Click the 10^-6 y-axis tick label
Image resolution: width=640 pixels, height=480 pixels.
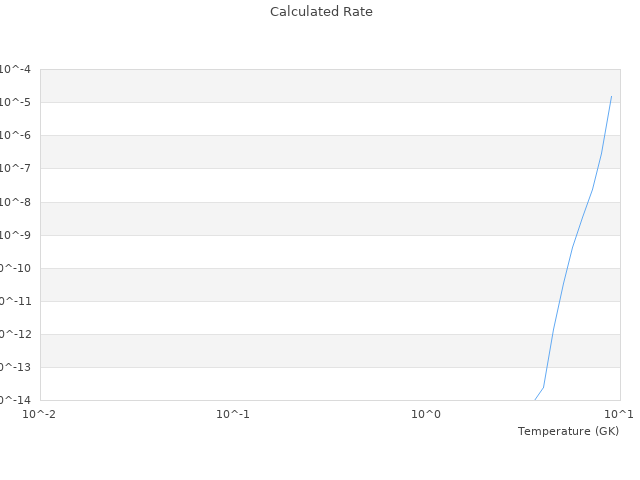tap(16, 135)
